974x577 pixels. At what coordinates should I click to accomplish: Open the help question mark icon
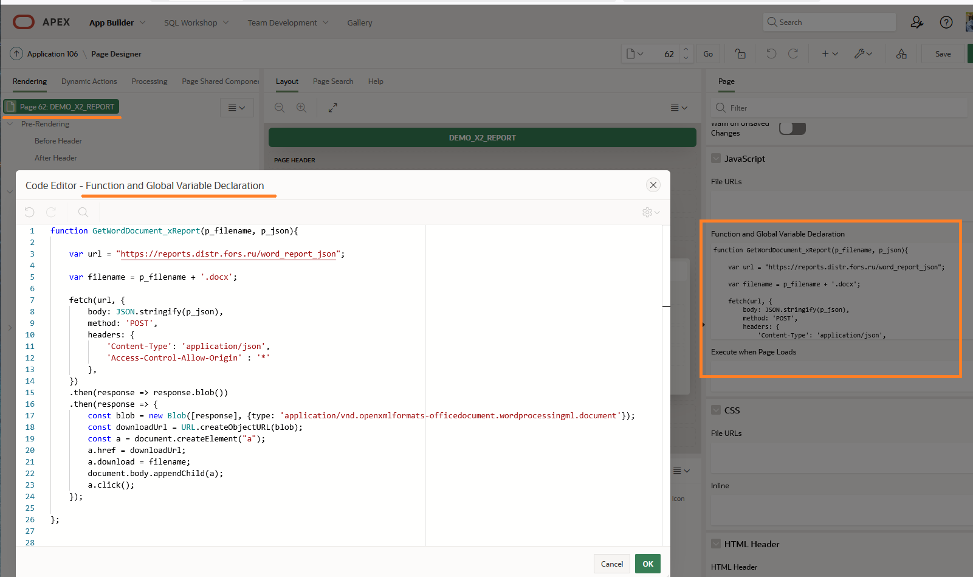[x=945, y=22]
